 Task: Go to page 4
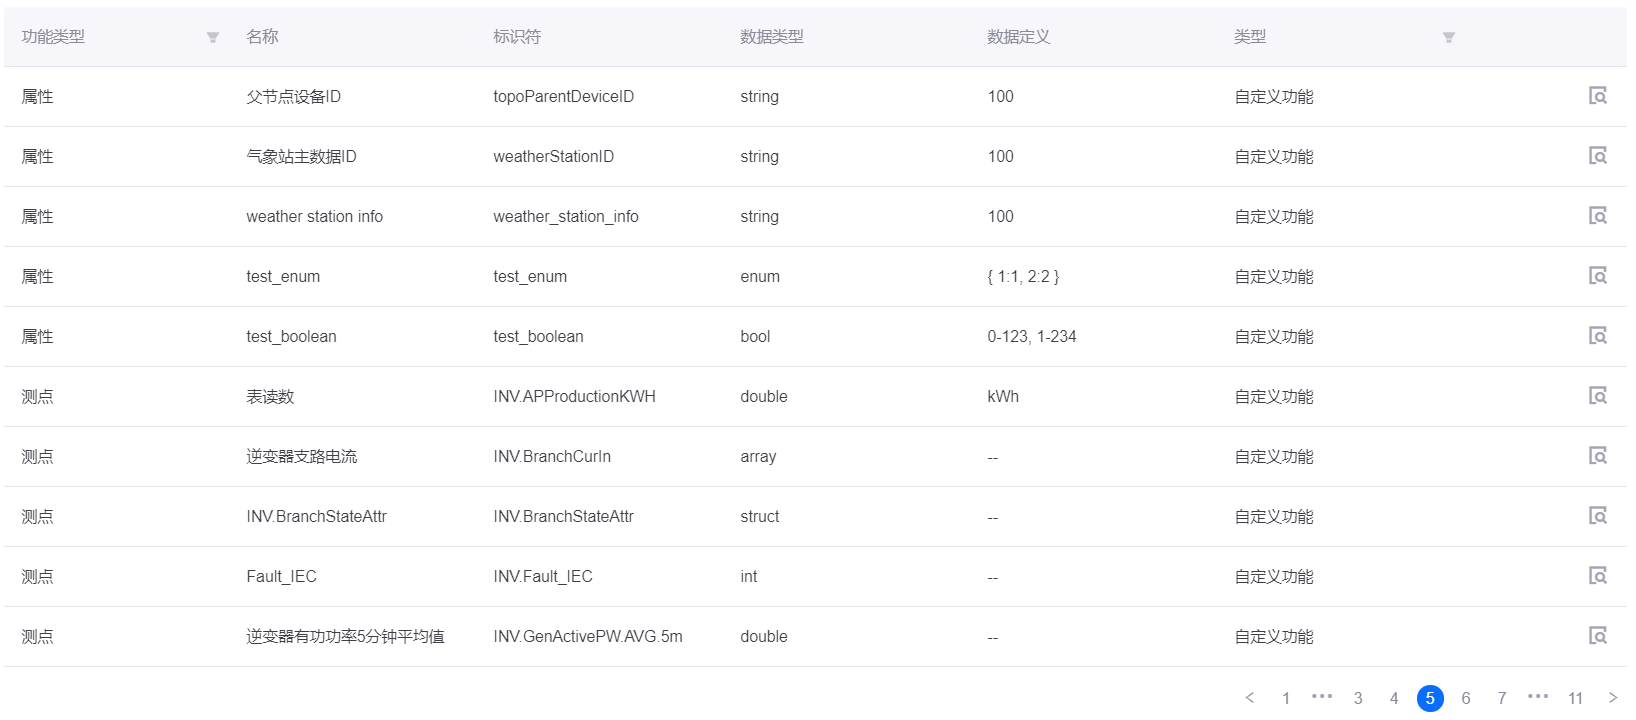tap(1394, 698)
